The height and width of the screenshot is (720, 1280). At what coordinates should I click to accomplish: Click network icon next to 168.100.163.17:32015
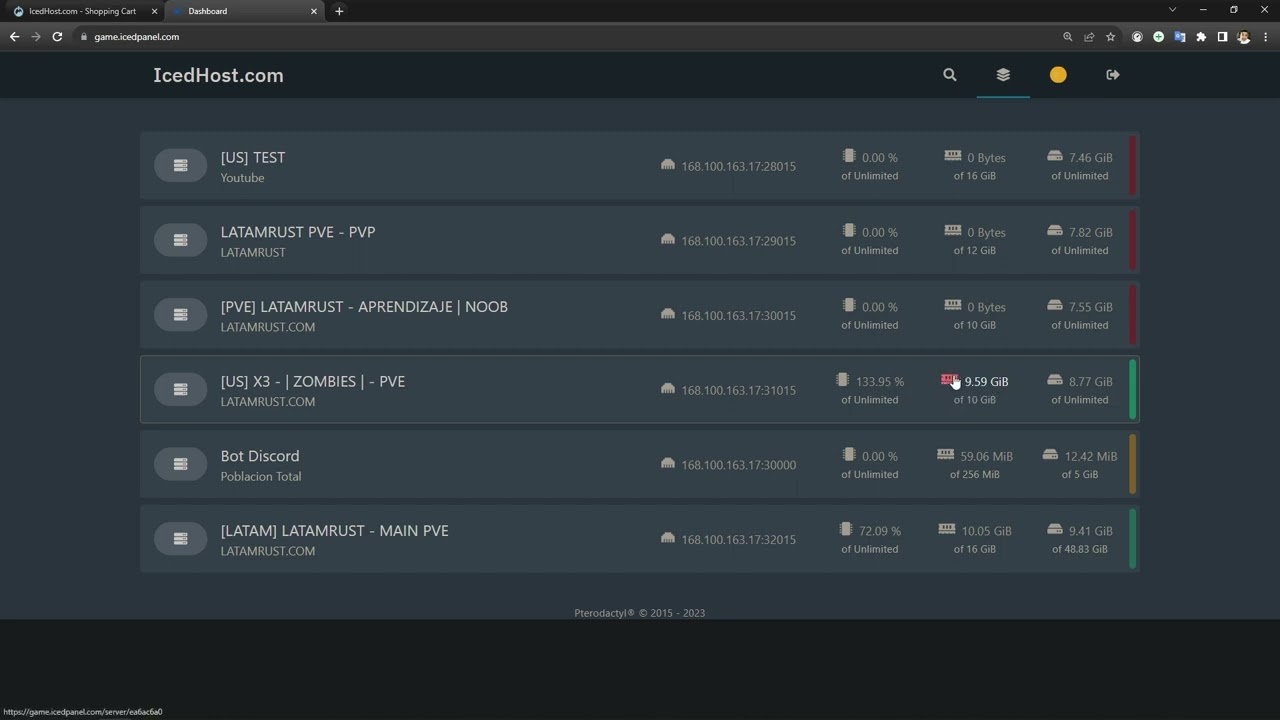point(668,538)
